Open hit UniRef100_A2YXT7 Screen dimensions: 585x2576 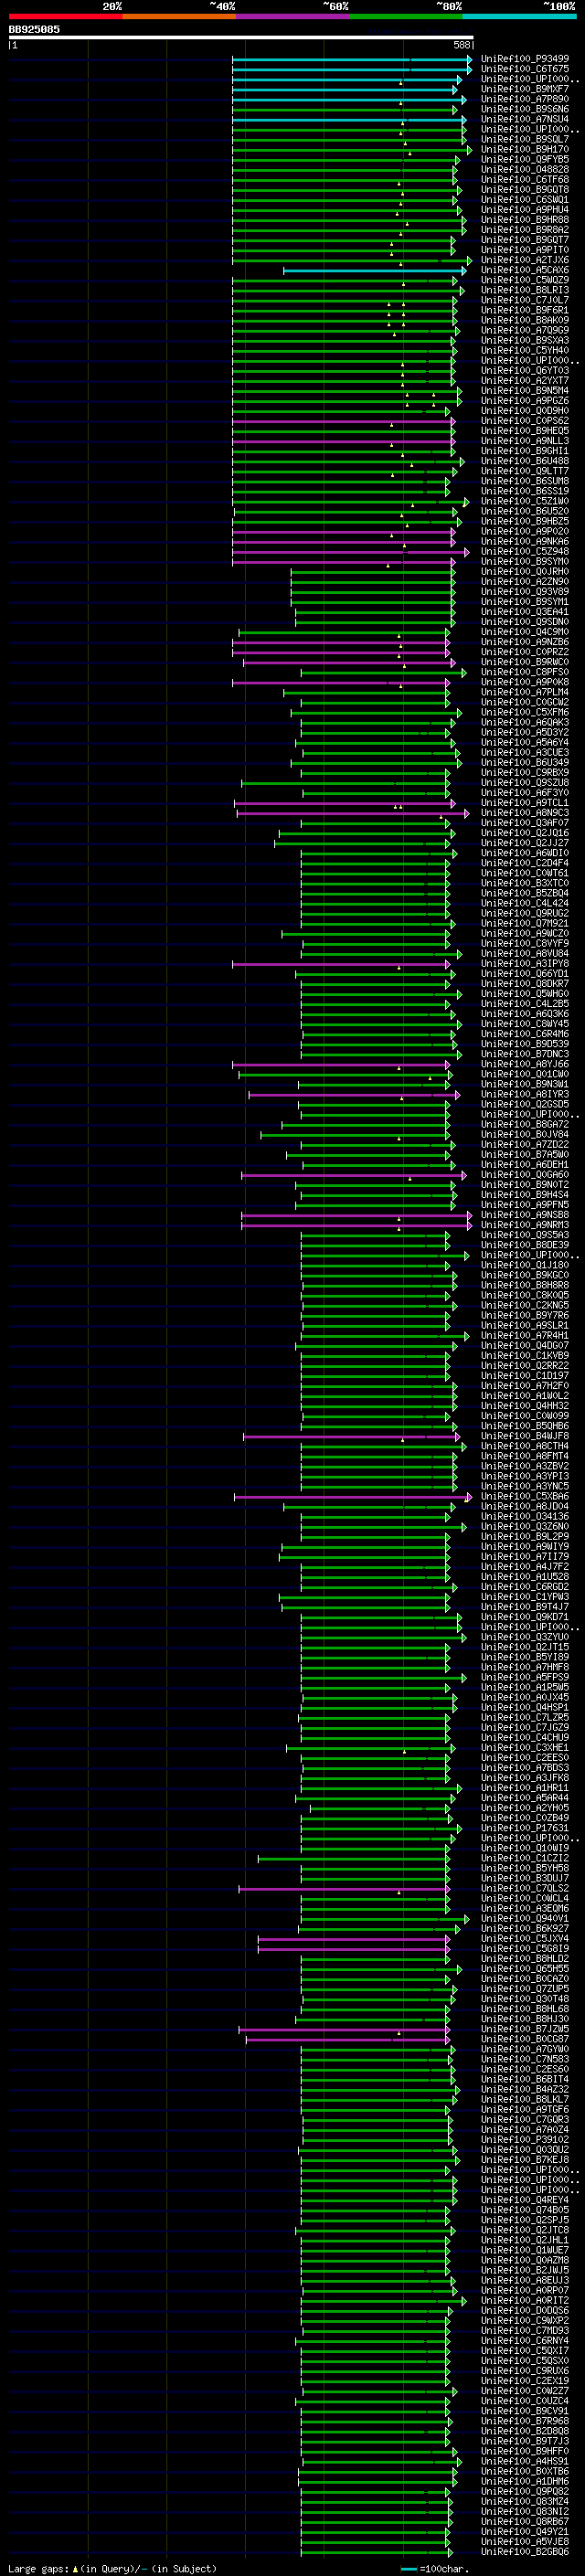pyautogui.click(x=525, y=380)
